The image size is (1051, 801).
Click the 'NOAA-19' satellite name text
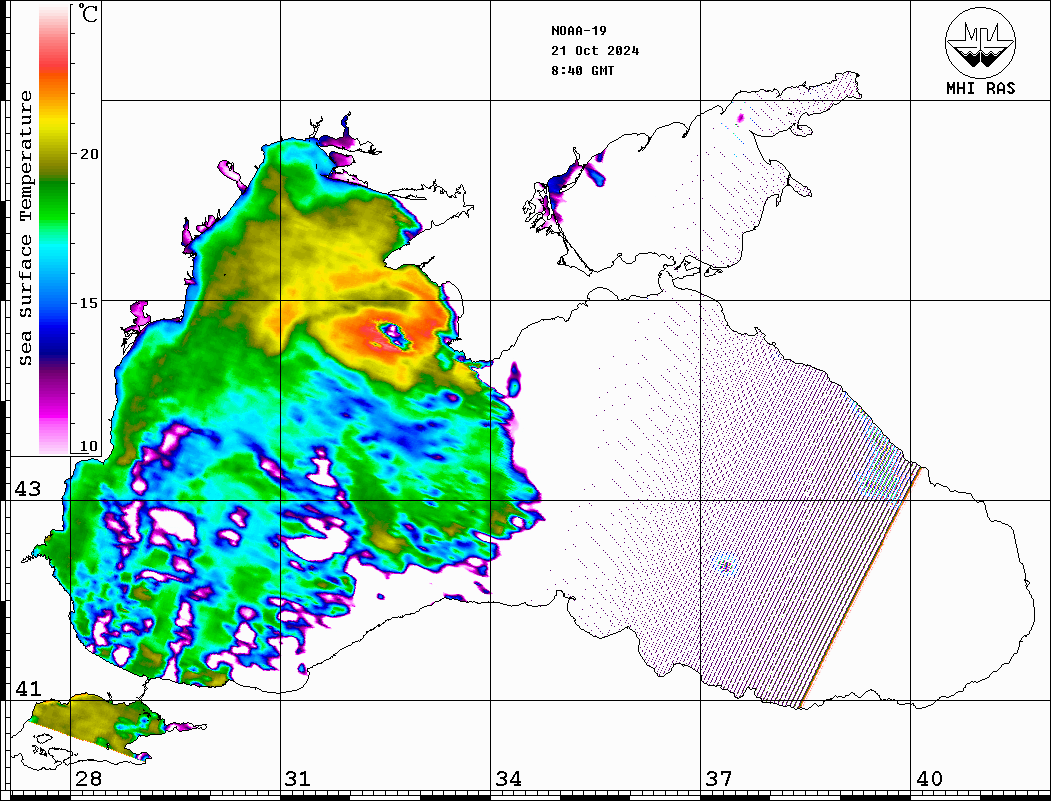(579, 31)
